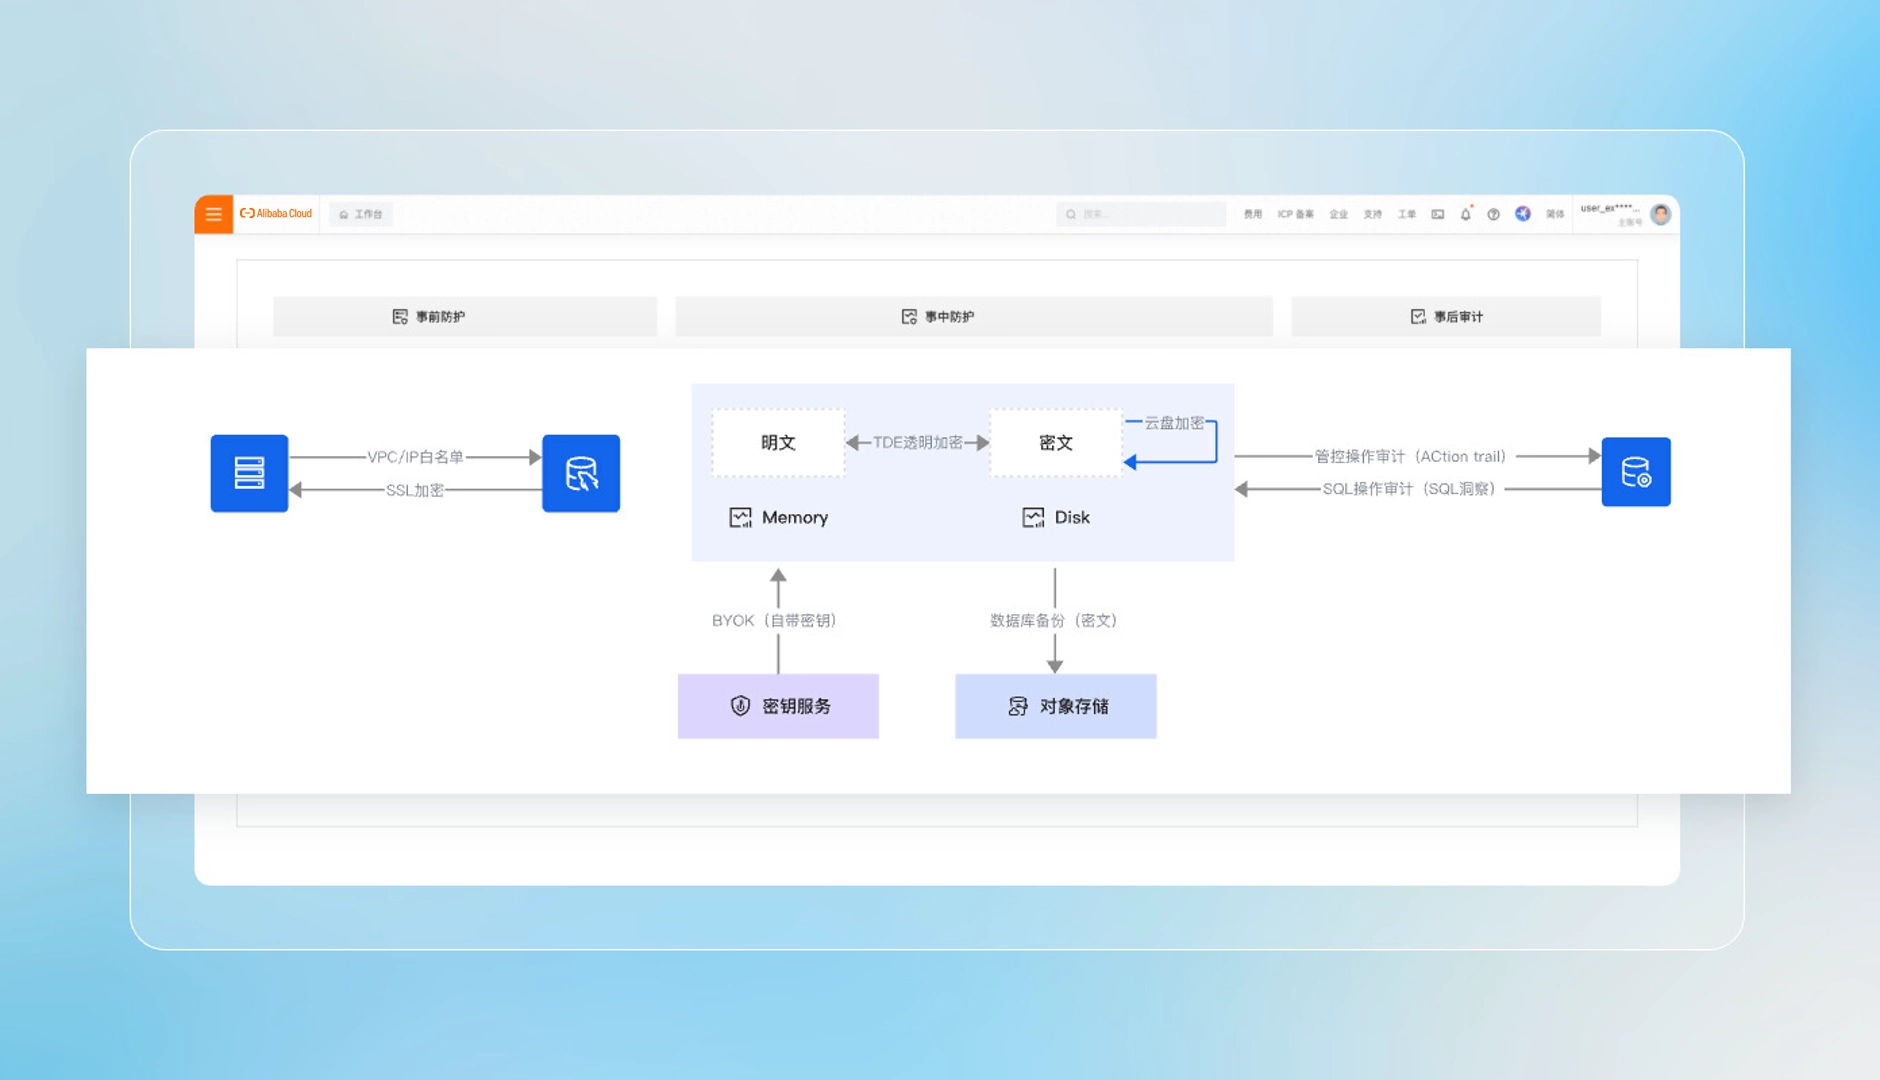This screenshot has width=1880, height=1080.
Task: Select the 事后审计 tab
Action: pyautogui.click(x=1446, y=316)
